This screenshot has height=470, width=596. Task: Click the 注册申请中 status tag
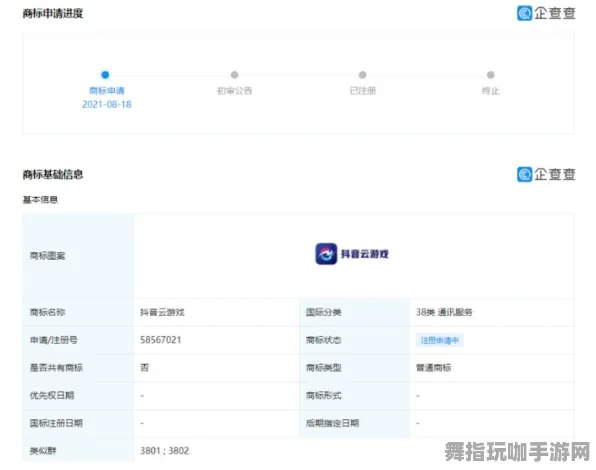439,340
